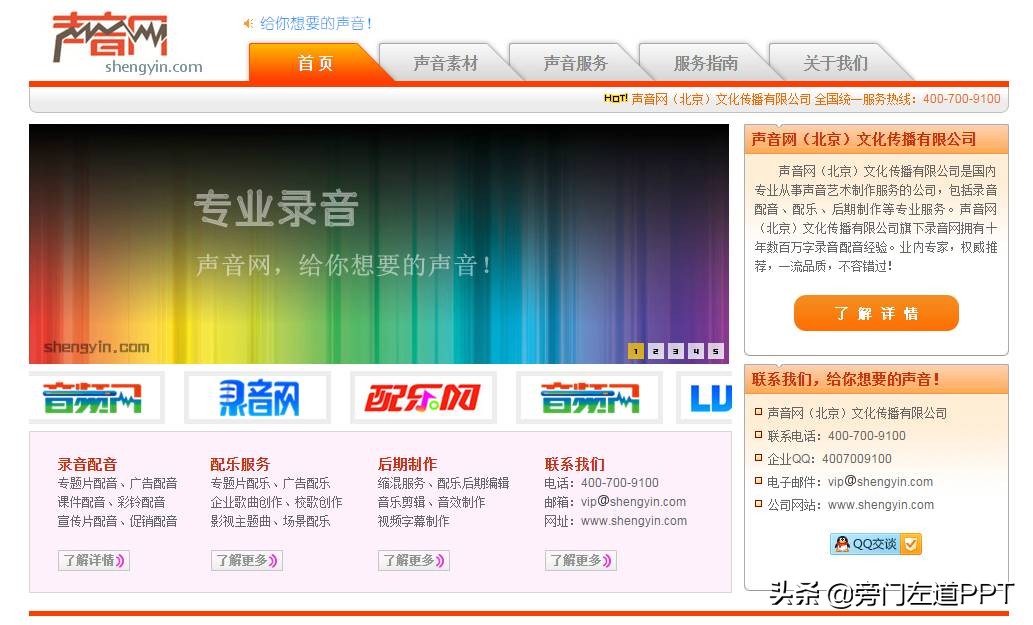Click 音乐剪辑、音效制作 text
1033x625 pixels.
coord(432,502)
